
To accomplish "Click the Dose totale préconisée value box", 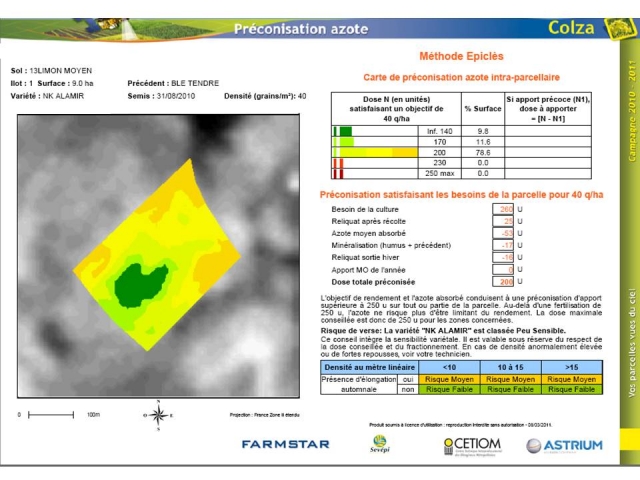I will pyautogui.click(x=505, y=282).
